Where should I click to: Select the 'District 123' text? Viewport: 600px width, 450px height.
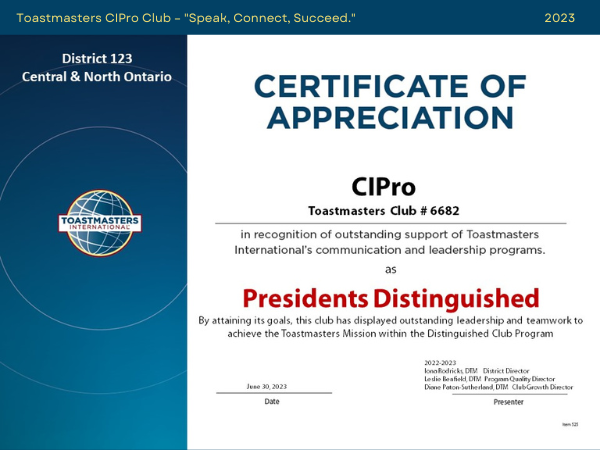pos(97,59)
